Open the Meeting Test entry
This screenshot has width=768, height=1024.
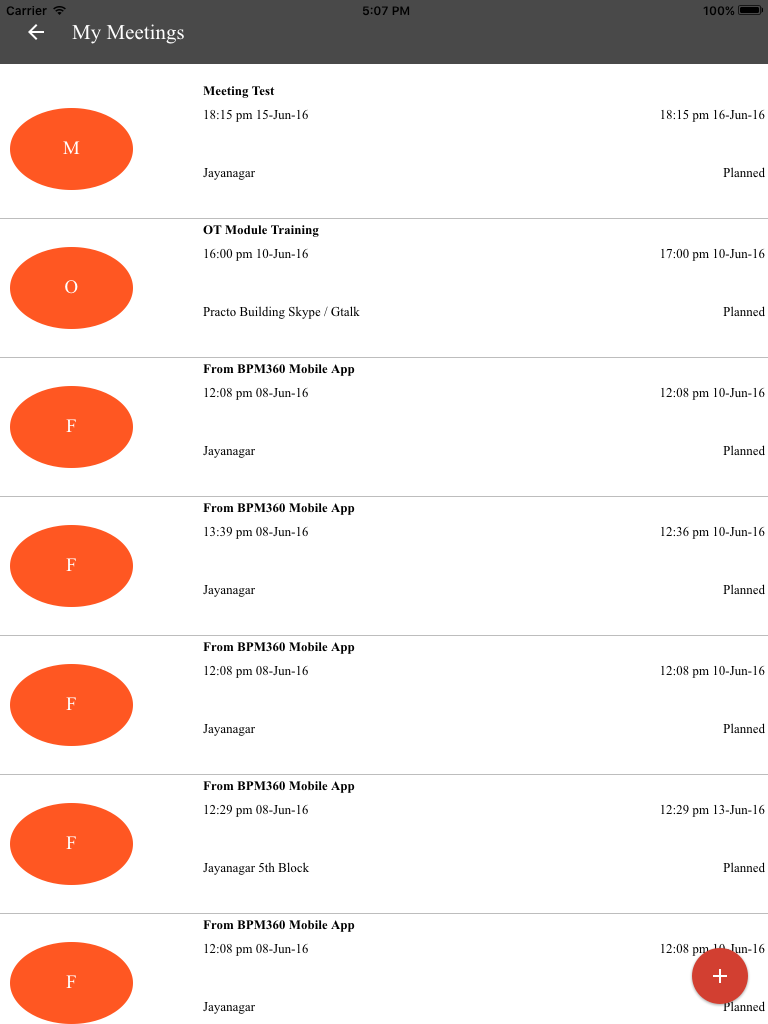click(239, 91)
